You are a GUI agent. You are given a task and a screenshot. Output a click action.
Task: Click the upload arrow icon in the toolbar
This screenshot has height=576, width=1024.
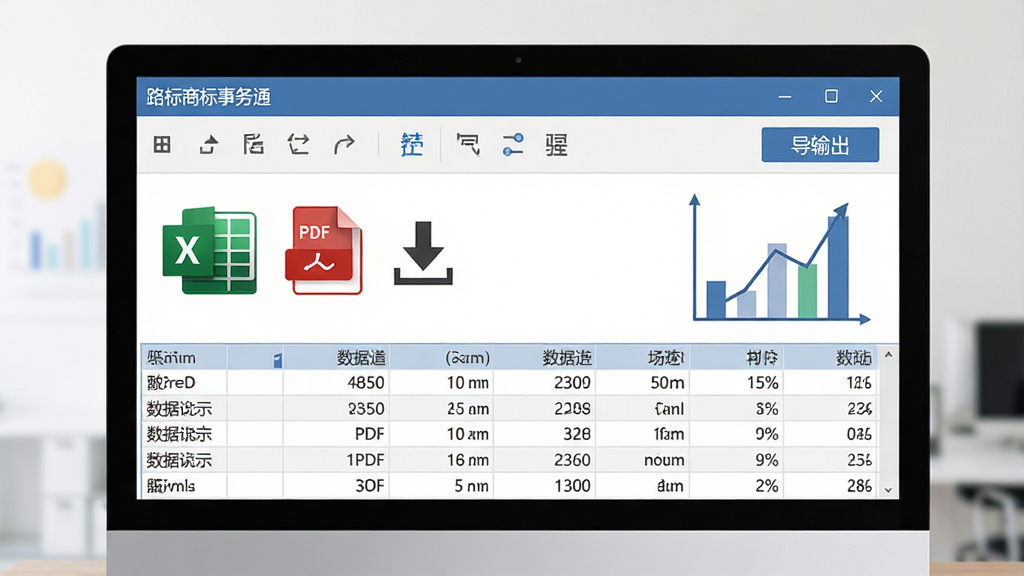tap(208, 144)
